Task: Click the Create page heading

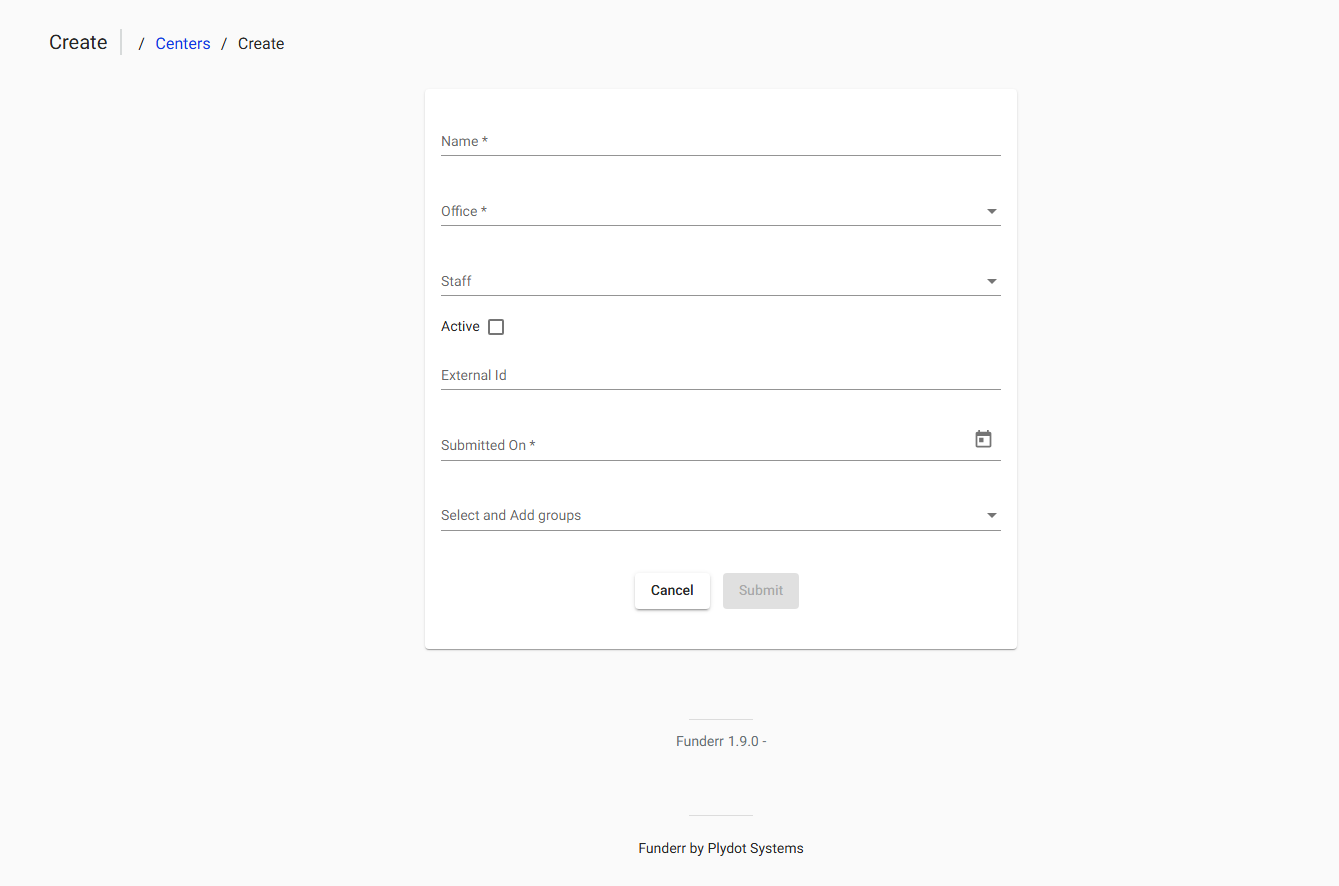Action: [77, 42]
